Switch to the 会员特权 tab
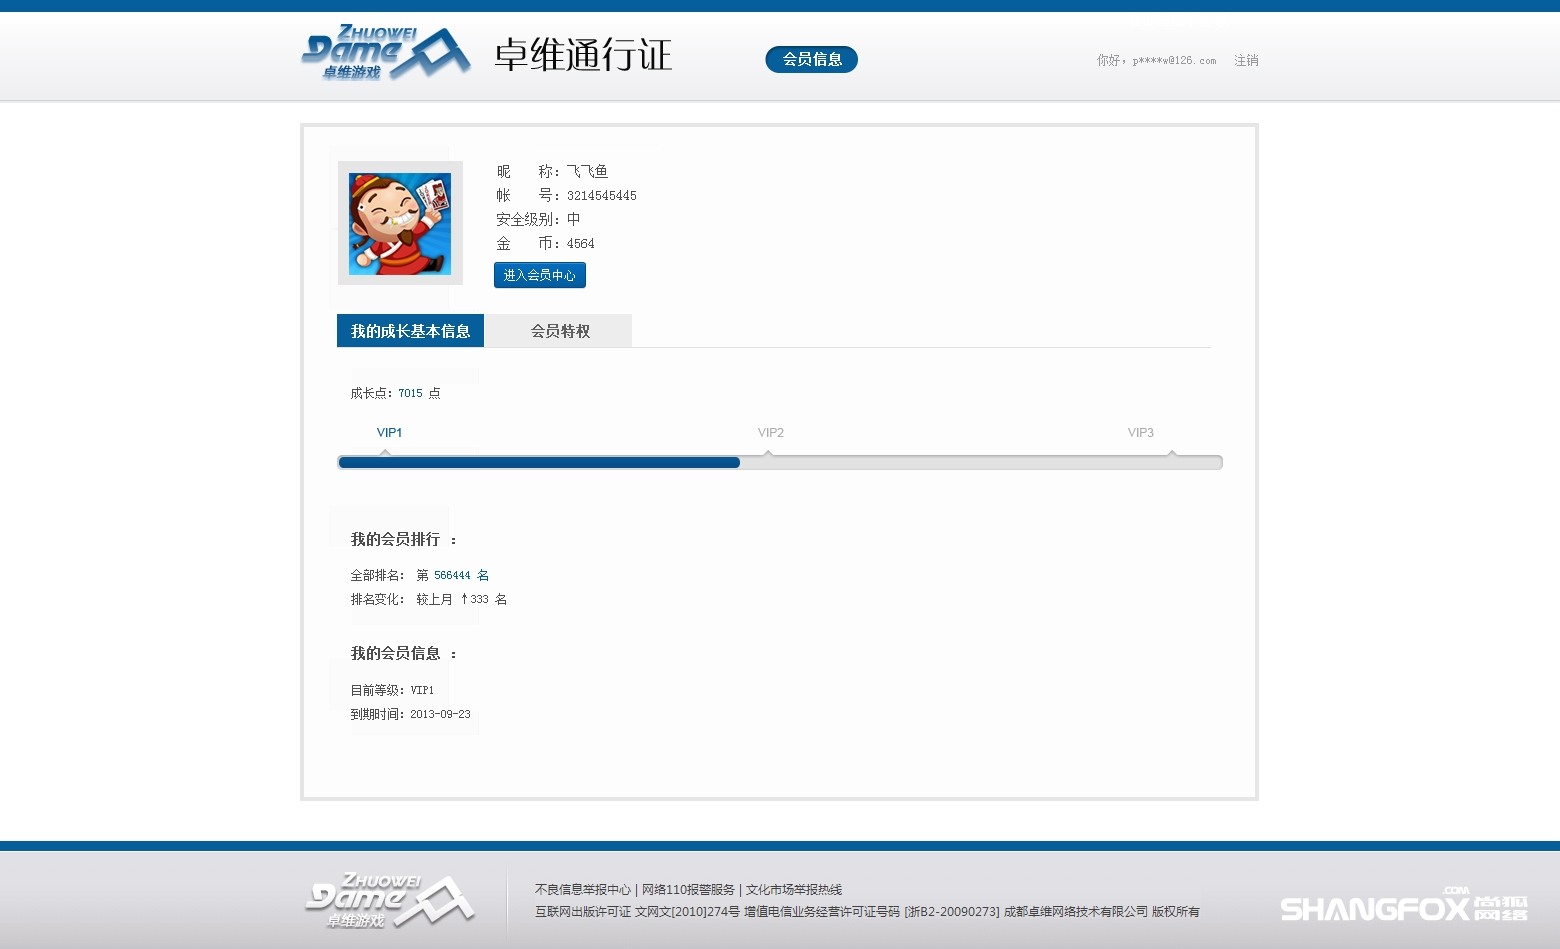The height and width of the screenshot is (949, 1560). (560, 331)
